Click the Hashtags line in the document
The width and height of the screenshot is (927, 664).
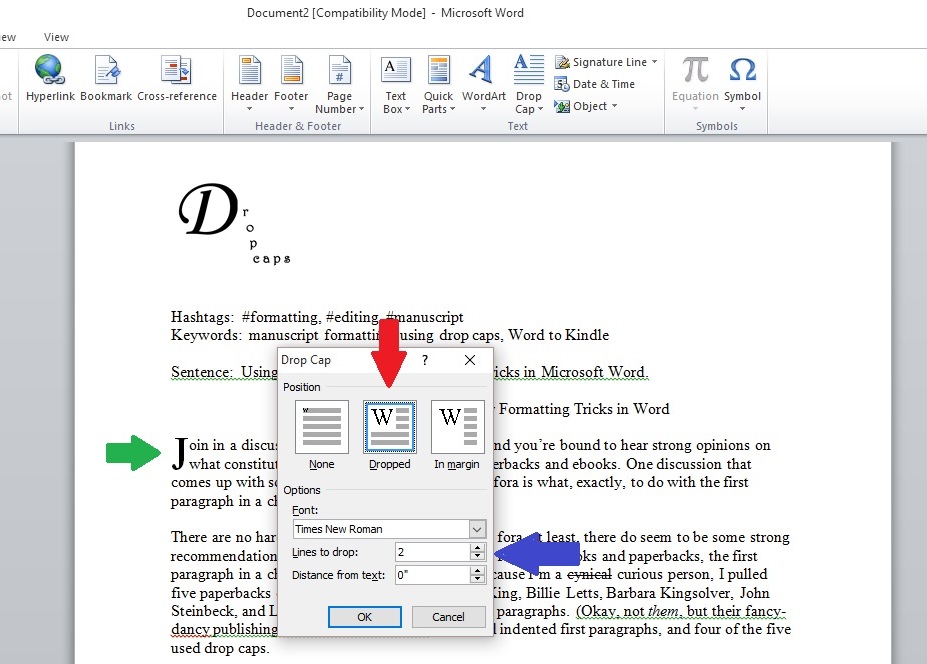(x=317, y=317)
